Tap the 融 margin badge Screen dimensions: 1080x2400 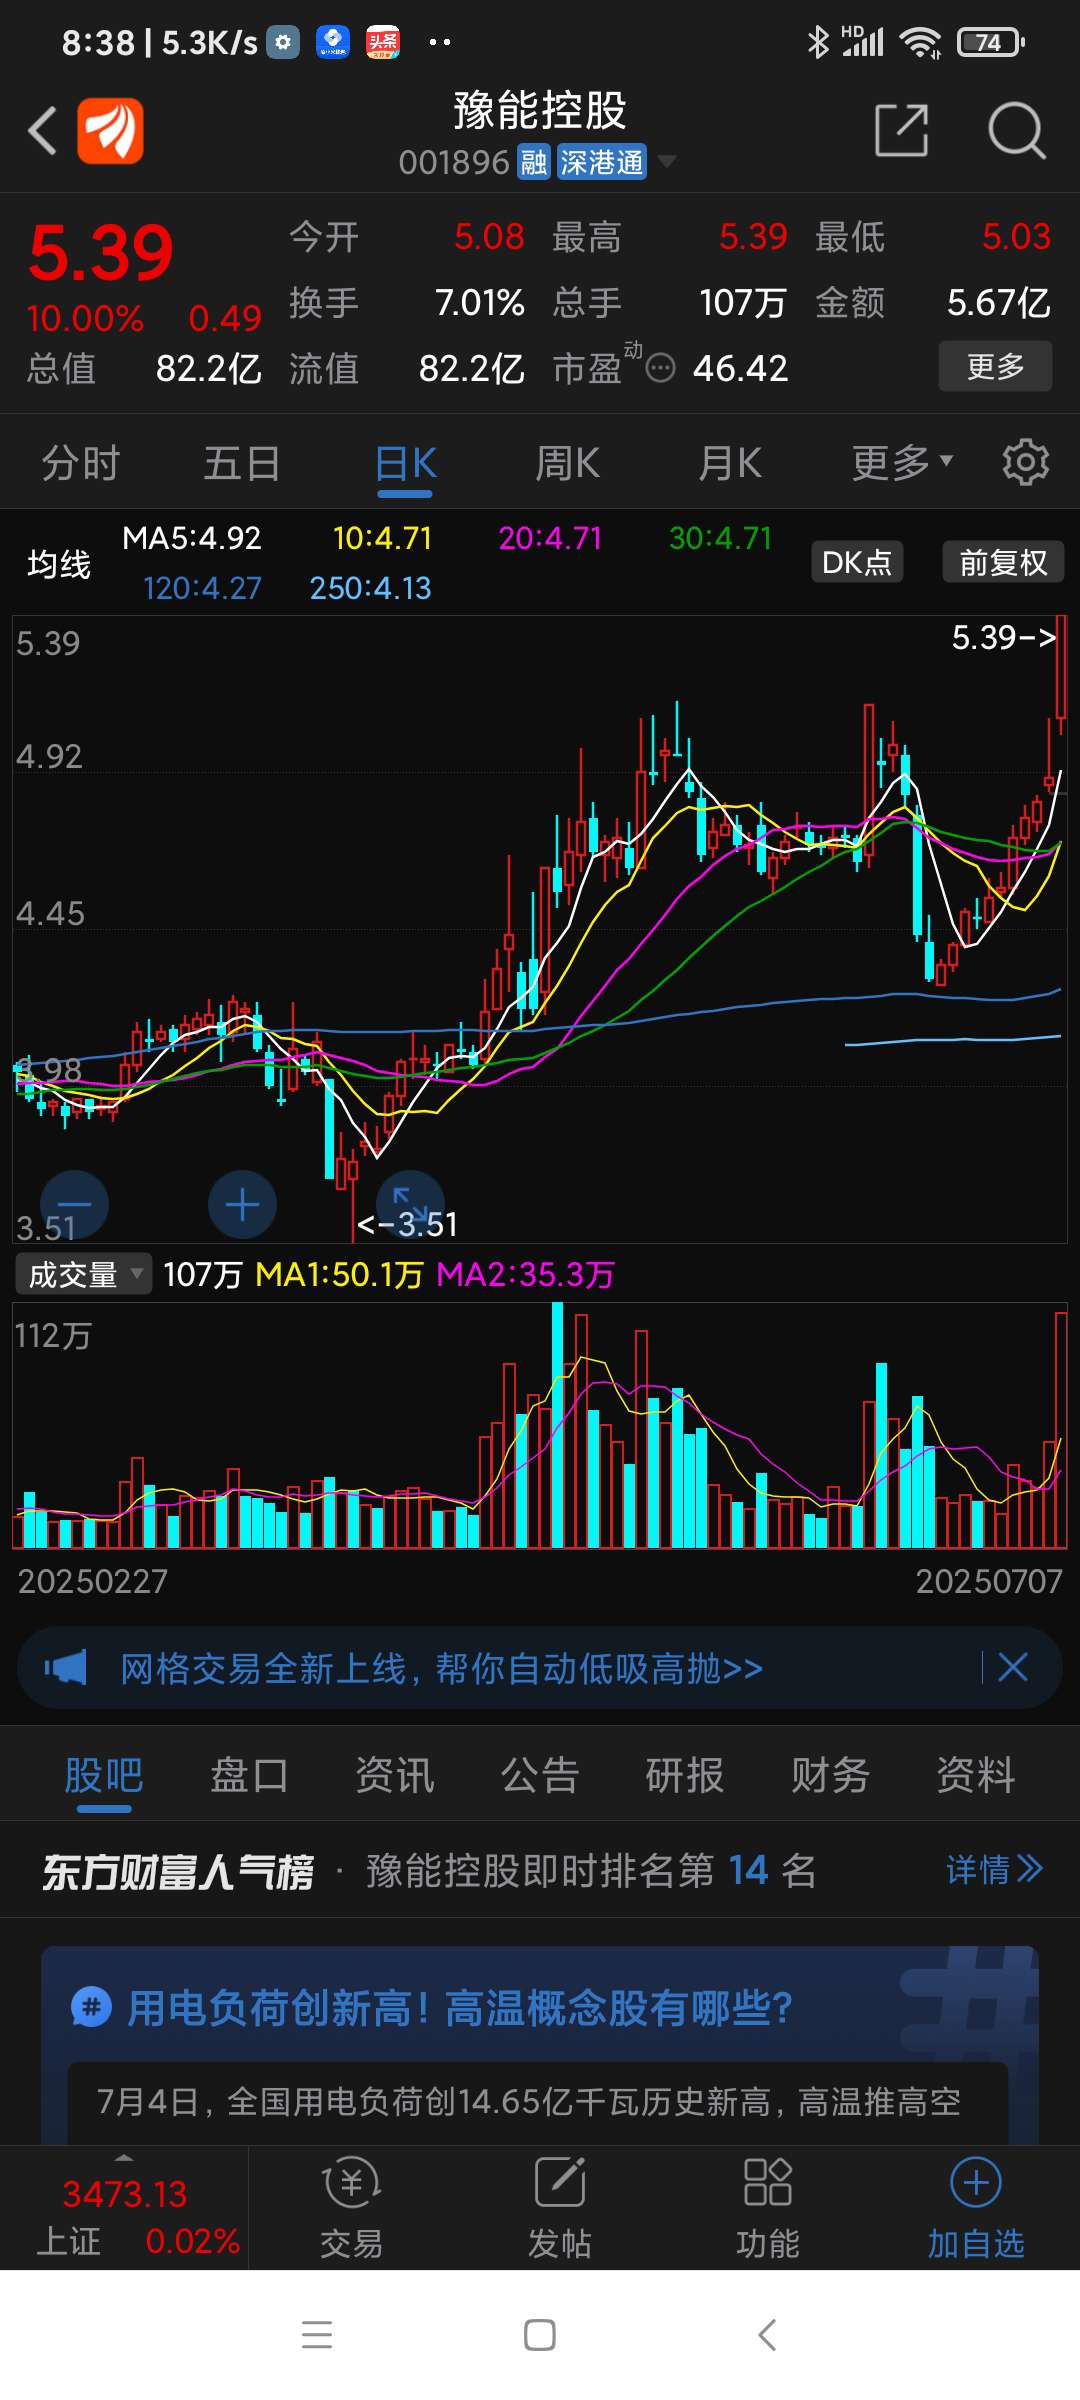click(534, 162)
